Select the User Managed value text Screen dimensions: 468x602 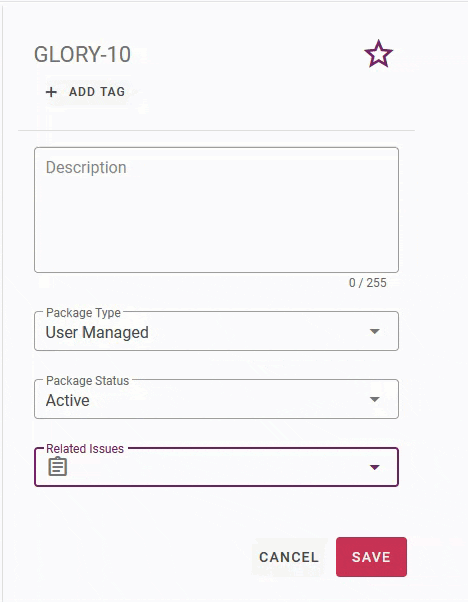pos(97,332)
